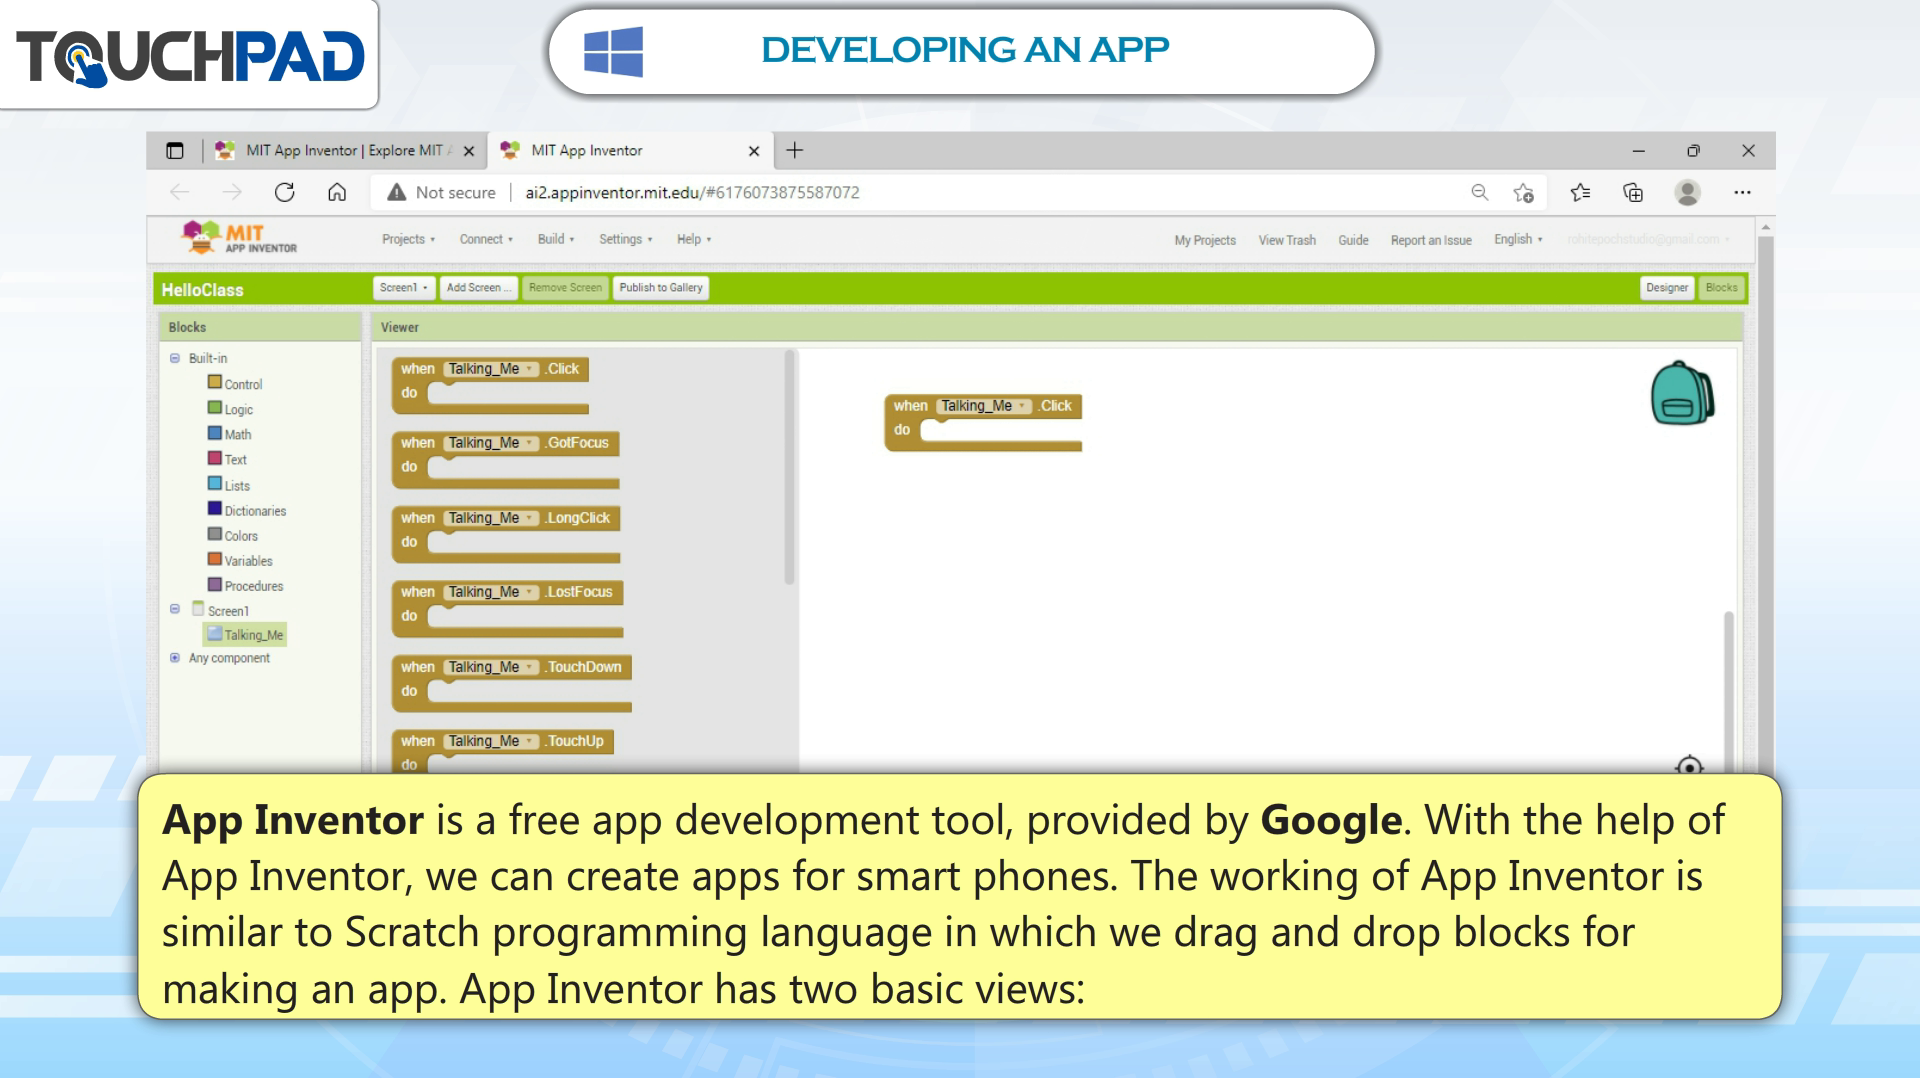
Task: Open the Screen1 screen selector dropdown
Action: click(x=404, y=287)
